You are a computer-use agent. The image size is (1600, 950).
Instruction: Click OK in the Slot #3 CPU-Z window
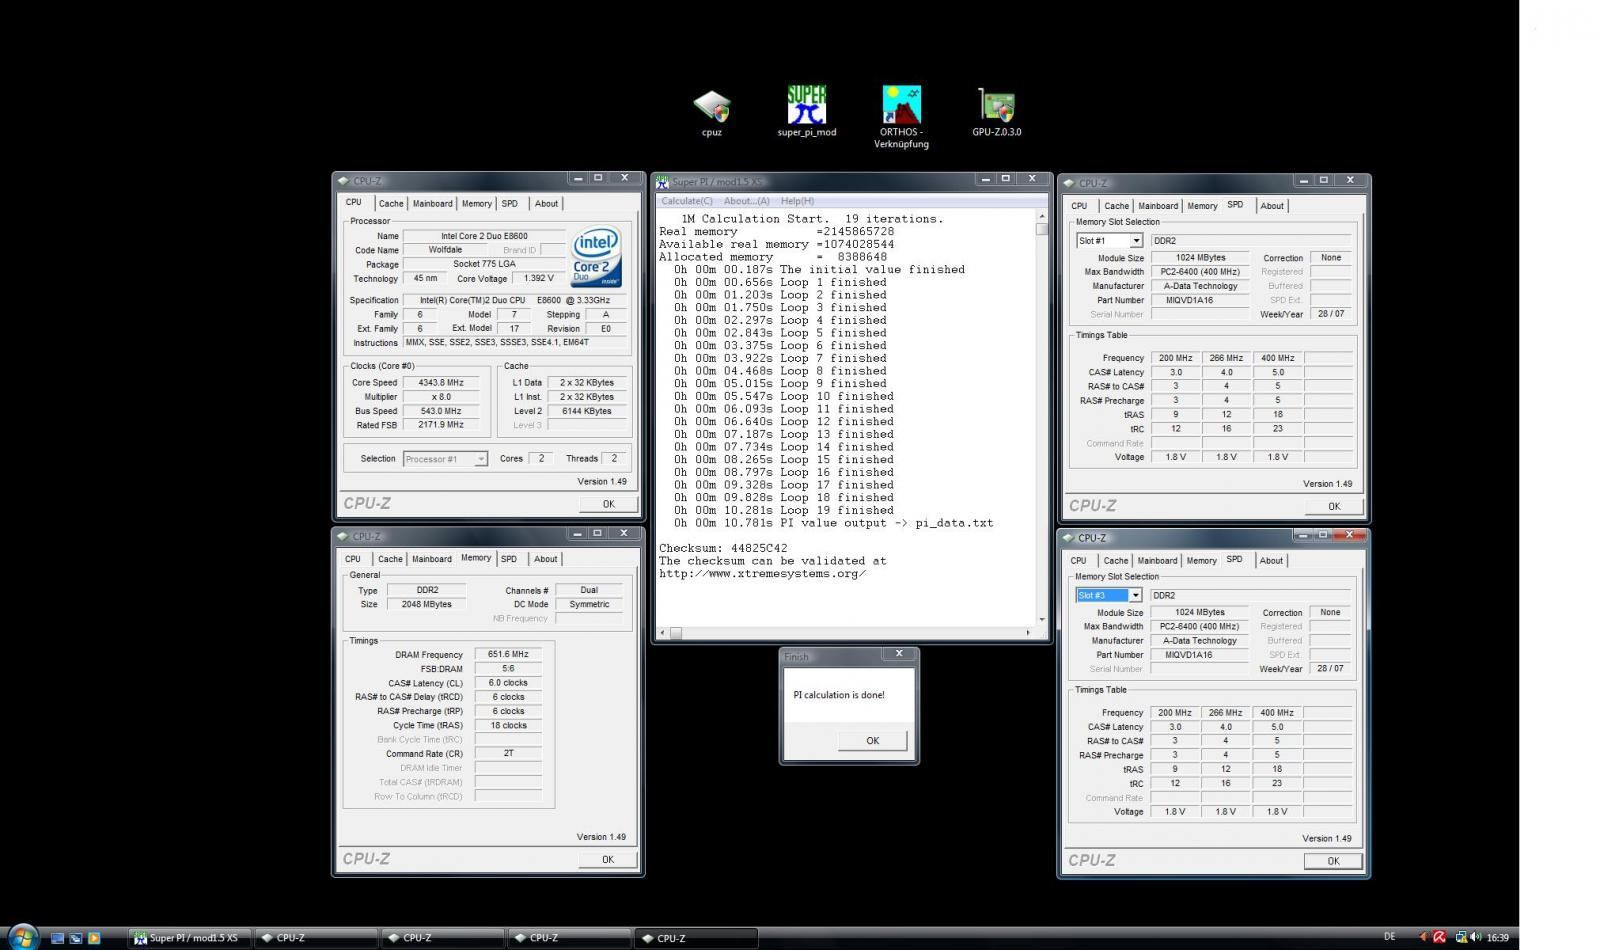coord(1333,861)
